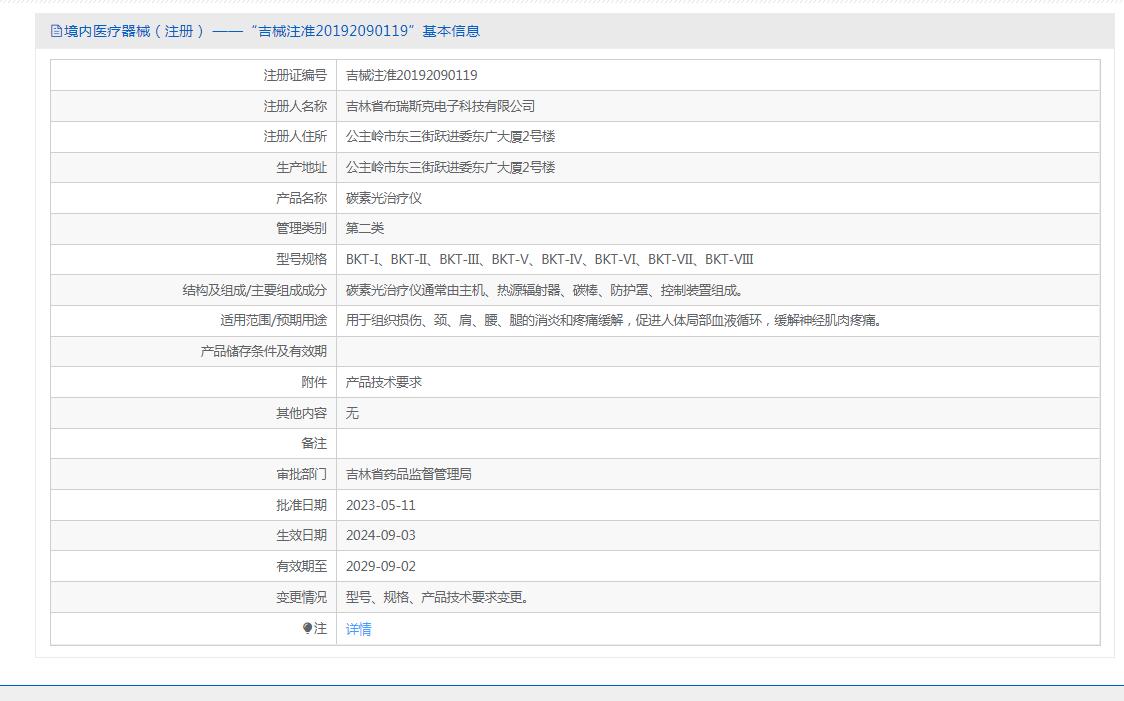The height and width of the screenshot is (701, 1124).
Task: Select approving department 吉林省药品监督管理局
Action: pos(409,474)
